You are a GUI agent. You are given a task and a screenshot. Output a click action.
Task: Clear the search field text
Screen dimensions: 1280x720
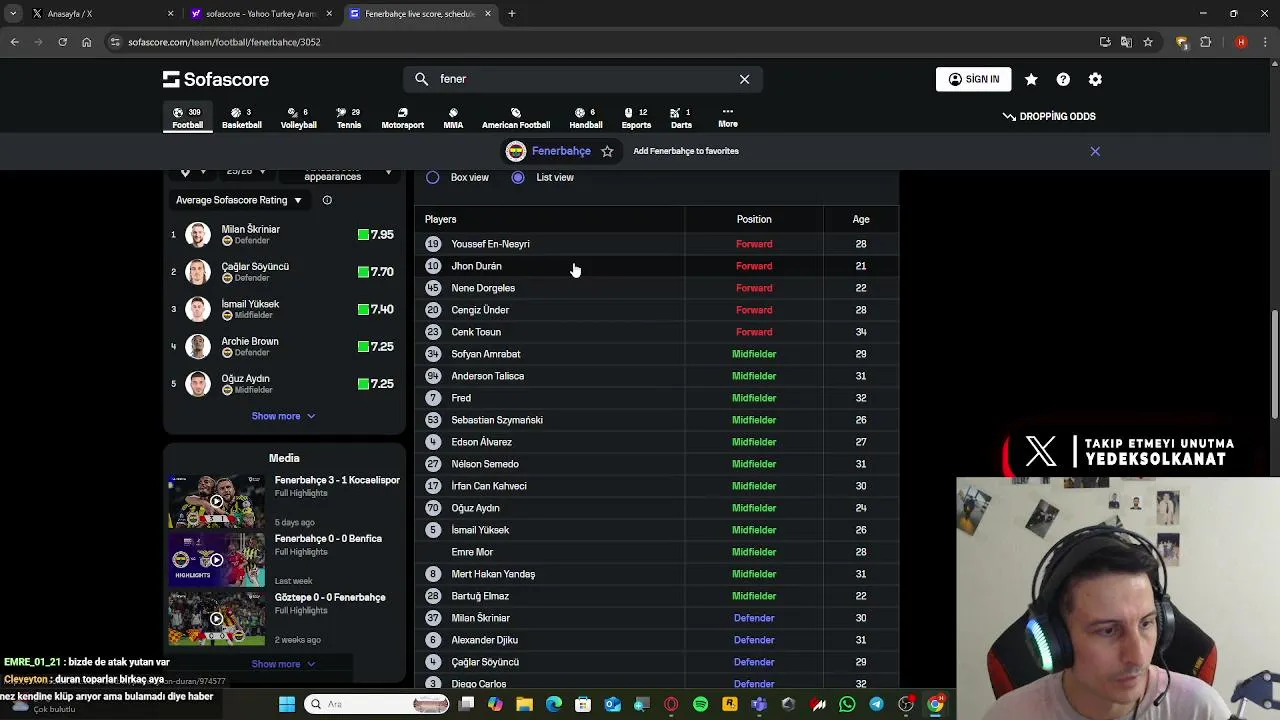click(x=744, y=79)
